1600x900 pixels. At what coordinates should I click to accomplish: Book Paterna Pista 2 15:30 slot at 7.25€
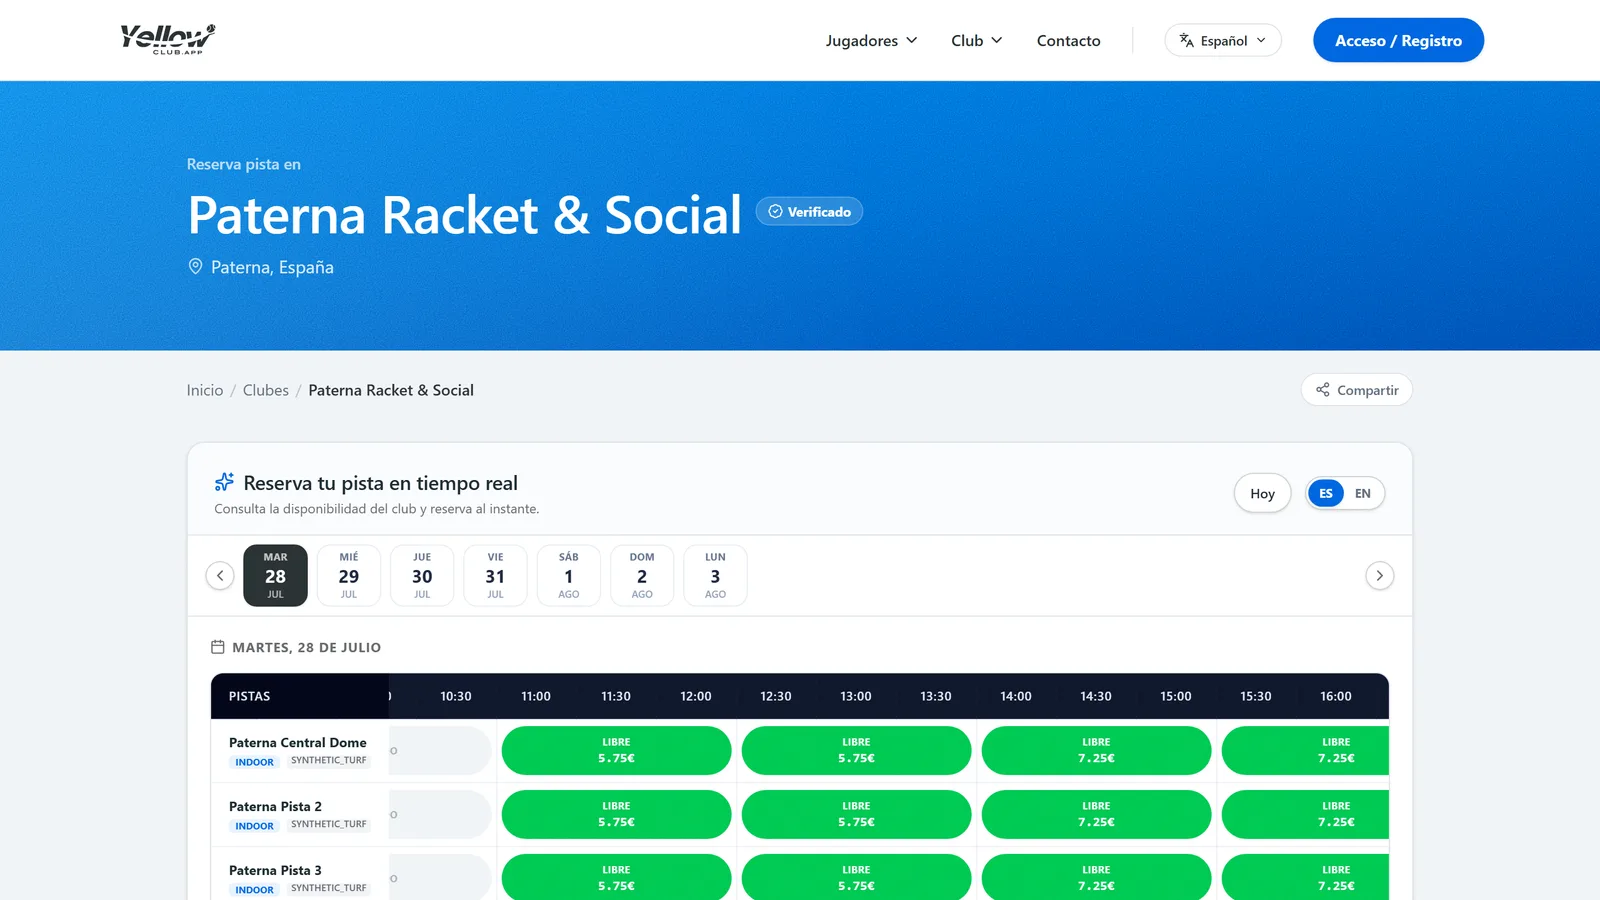pos(1305,814)
